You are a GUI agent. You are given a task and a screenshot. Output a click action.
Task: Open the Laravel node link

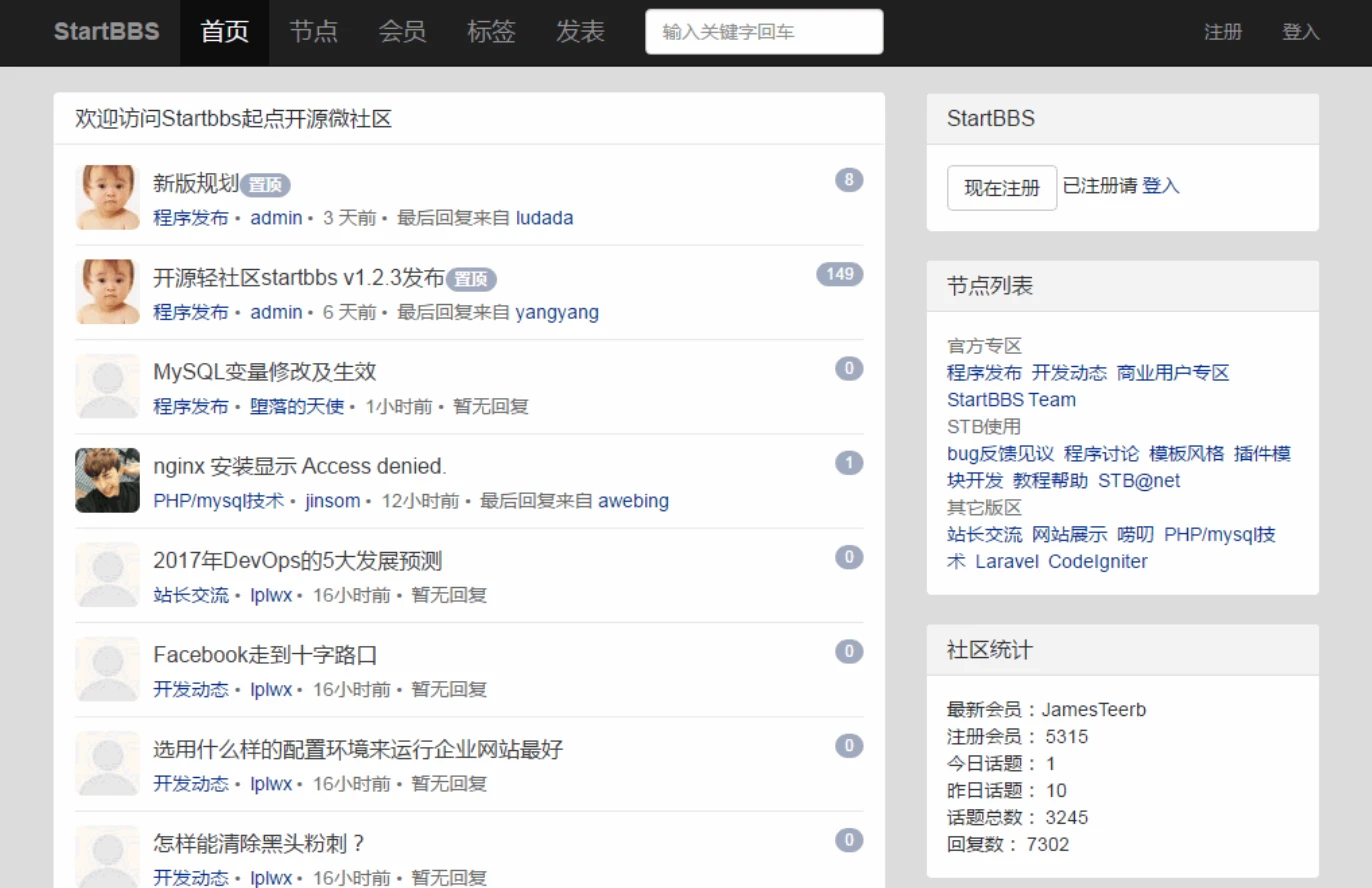(1006, 561)
